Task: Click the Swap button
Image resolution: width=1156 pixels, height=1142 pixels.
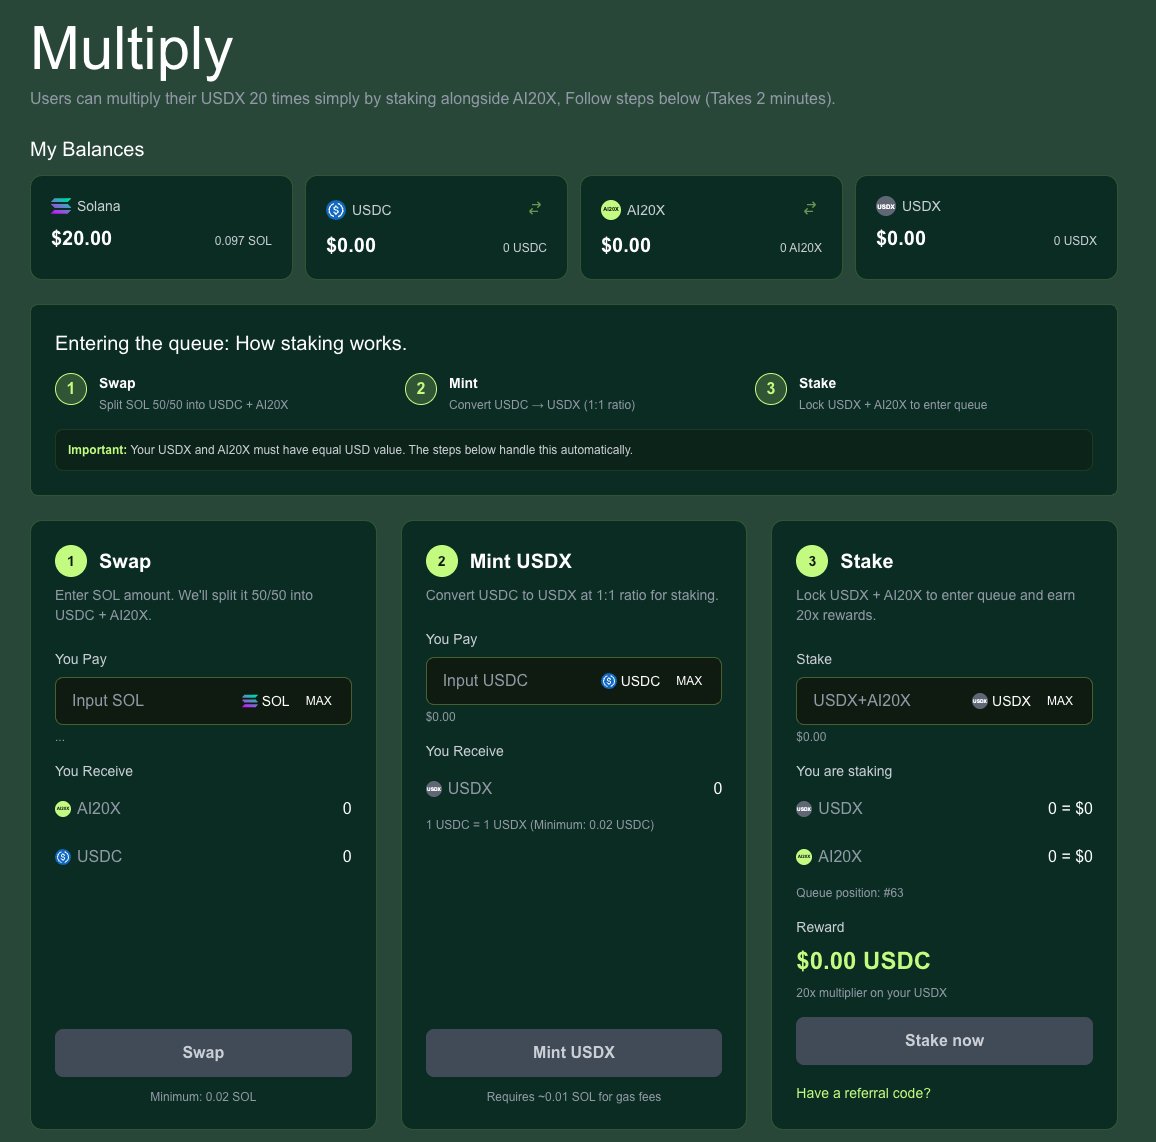Action: (x=203, y=1053)
